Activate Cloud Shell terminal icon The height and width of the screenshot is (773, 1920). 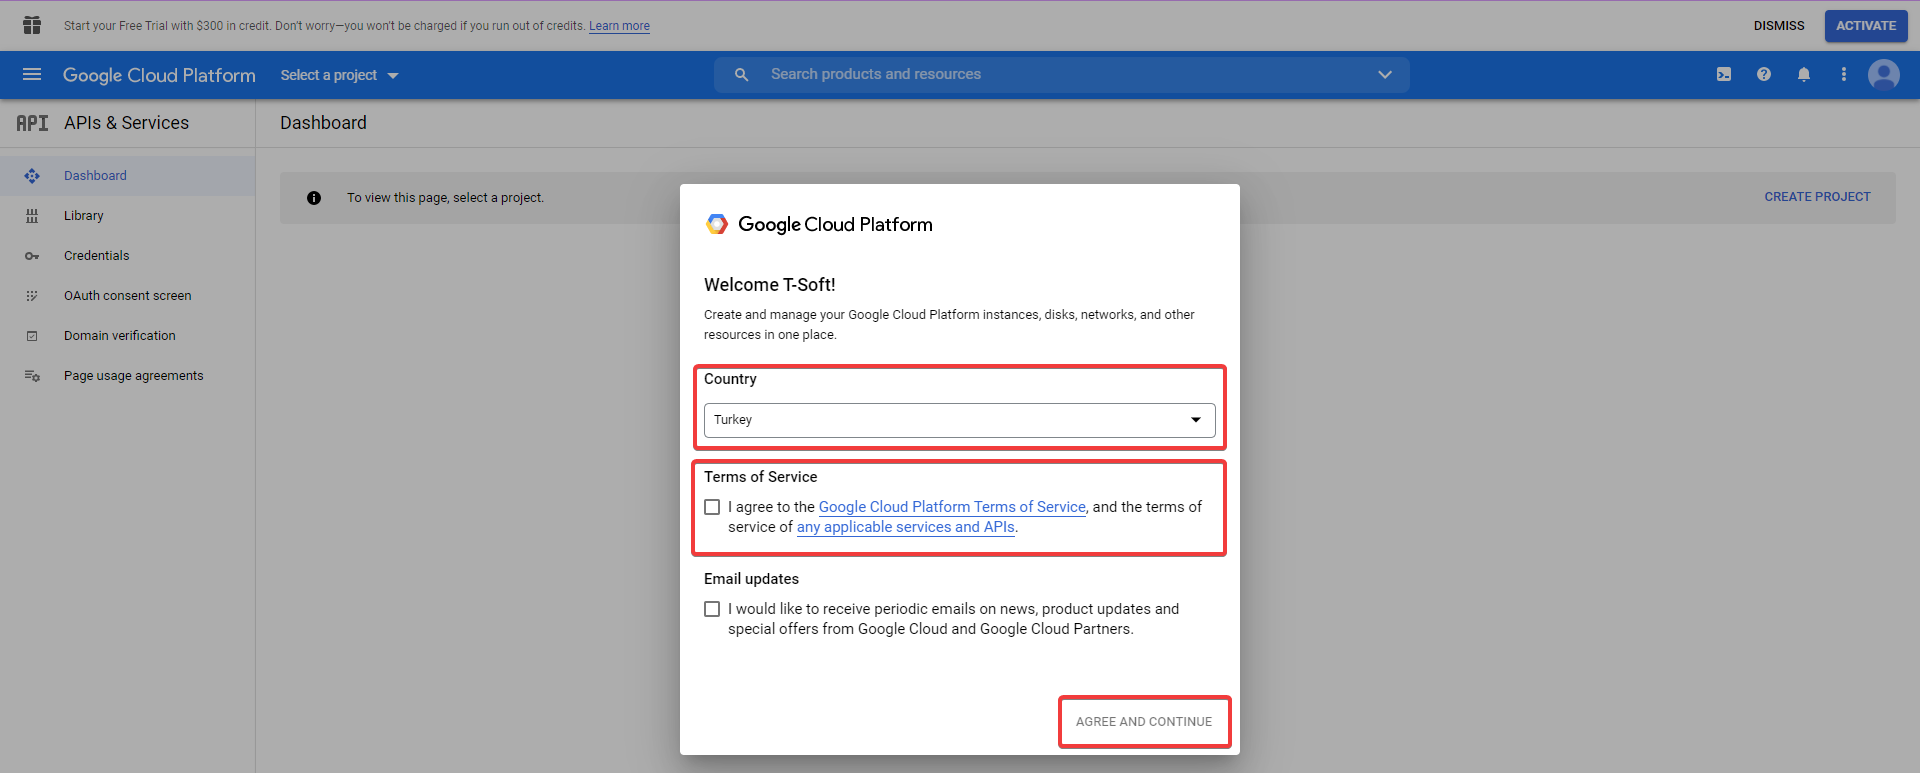click(1724, 75)
